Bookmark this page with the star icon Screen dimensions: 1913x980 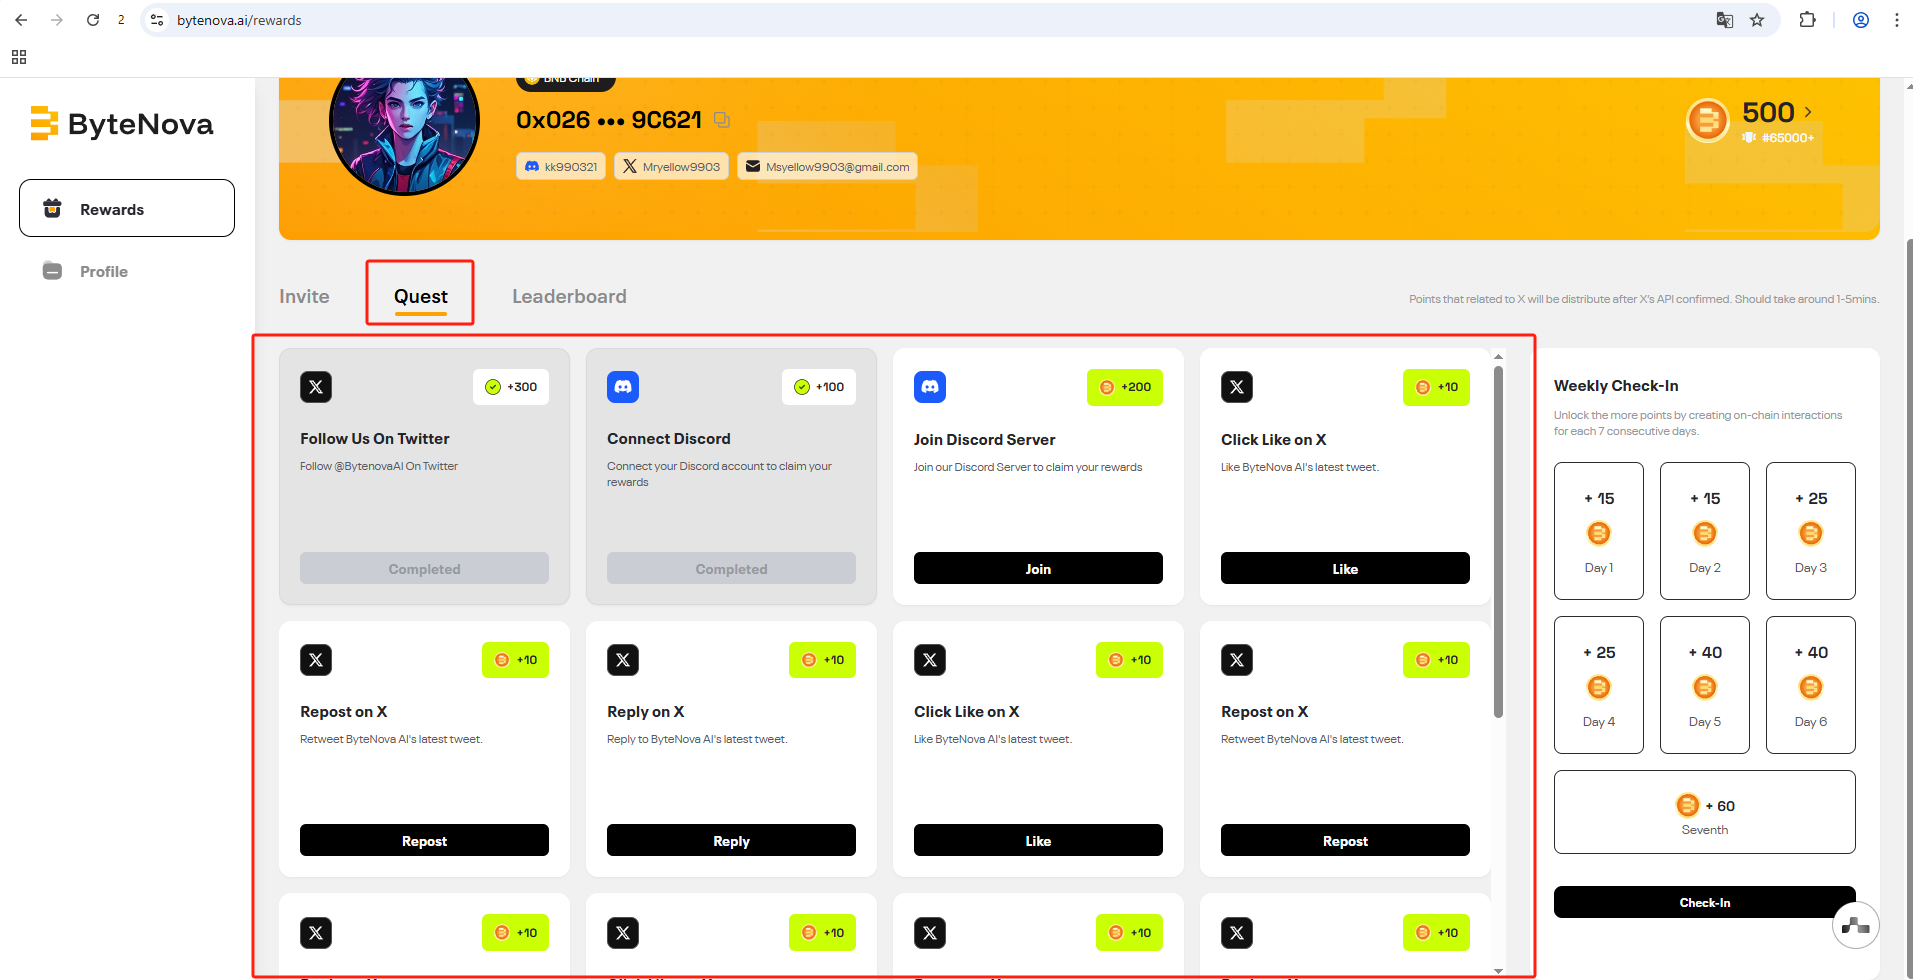(x=1757, y=20)
